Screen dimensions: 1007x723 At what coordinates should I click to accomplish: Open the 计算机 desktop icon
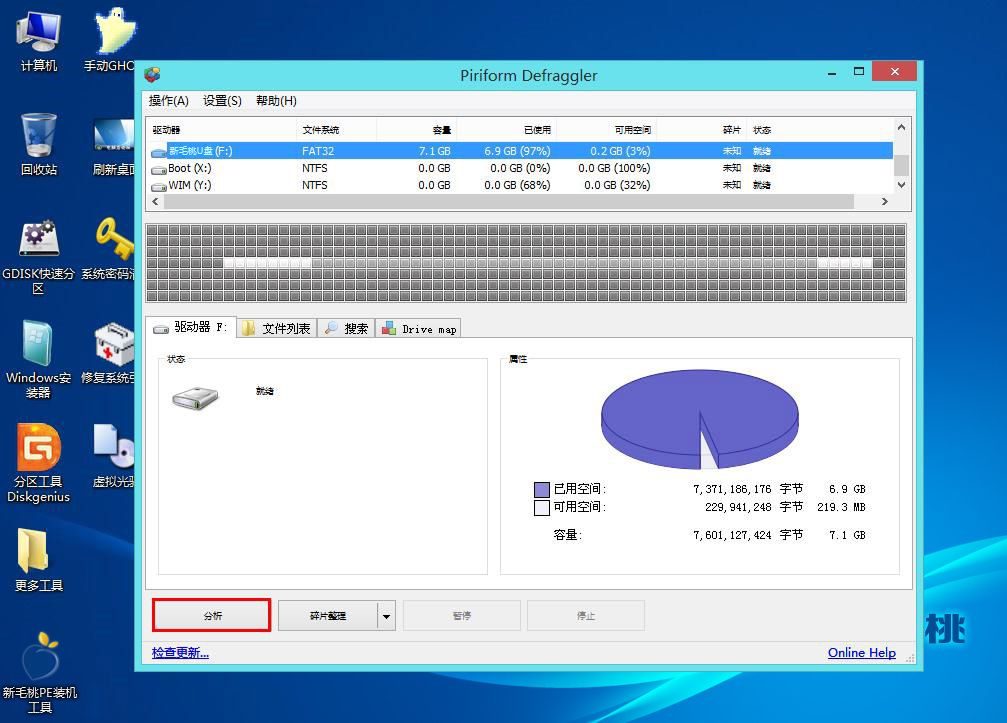point(39,40)
